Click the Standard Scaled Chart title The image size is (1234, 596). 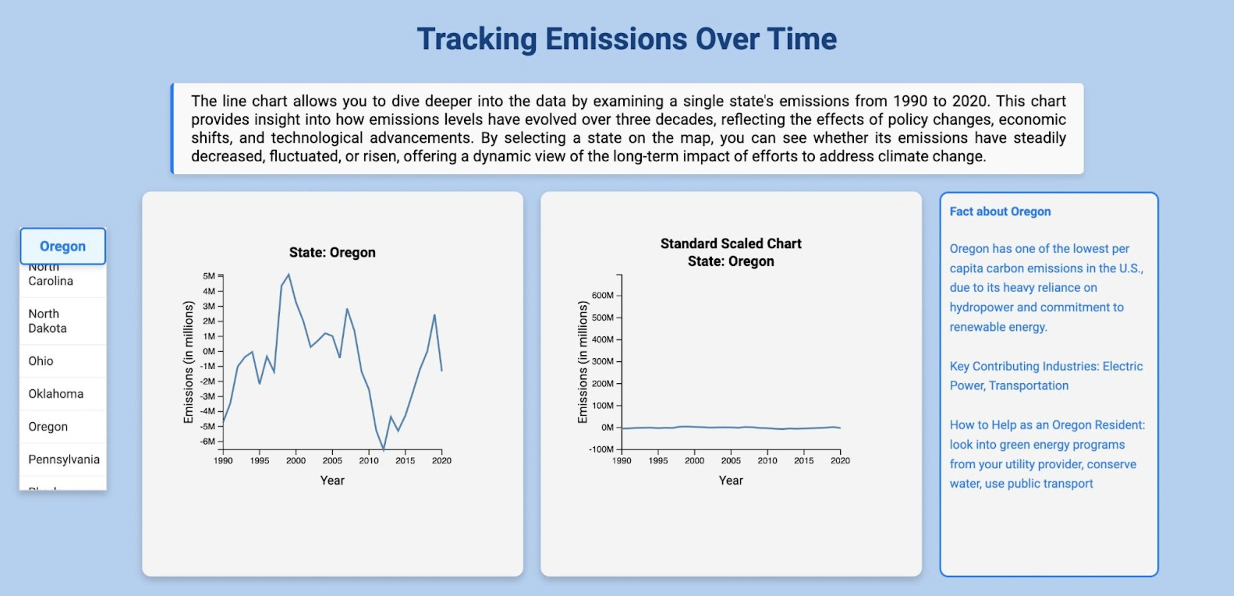[x=730, y=243]
